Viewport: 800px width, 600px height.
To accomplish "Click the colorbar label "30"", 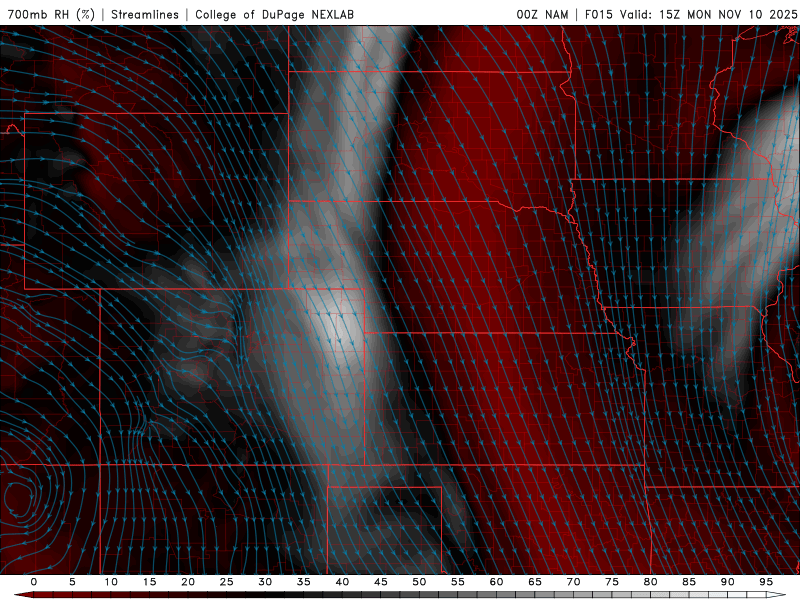I will point(265,582).
